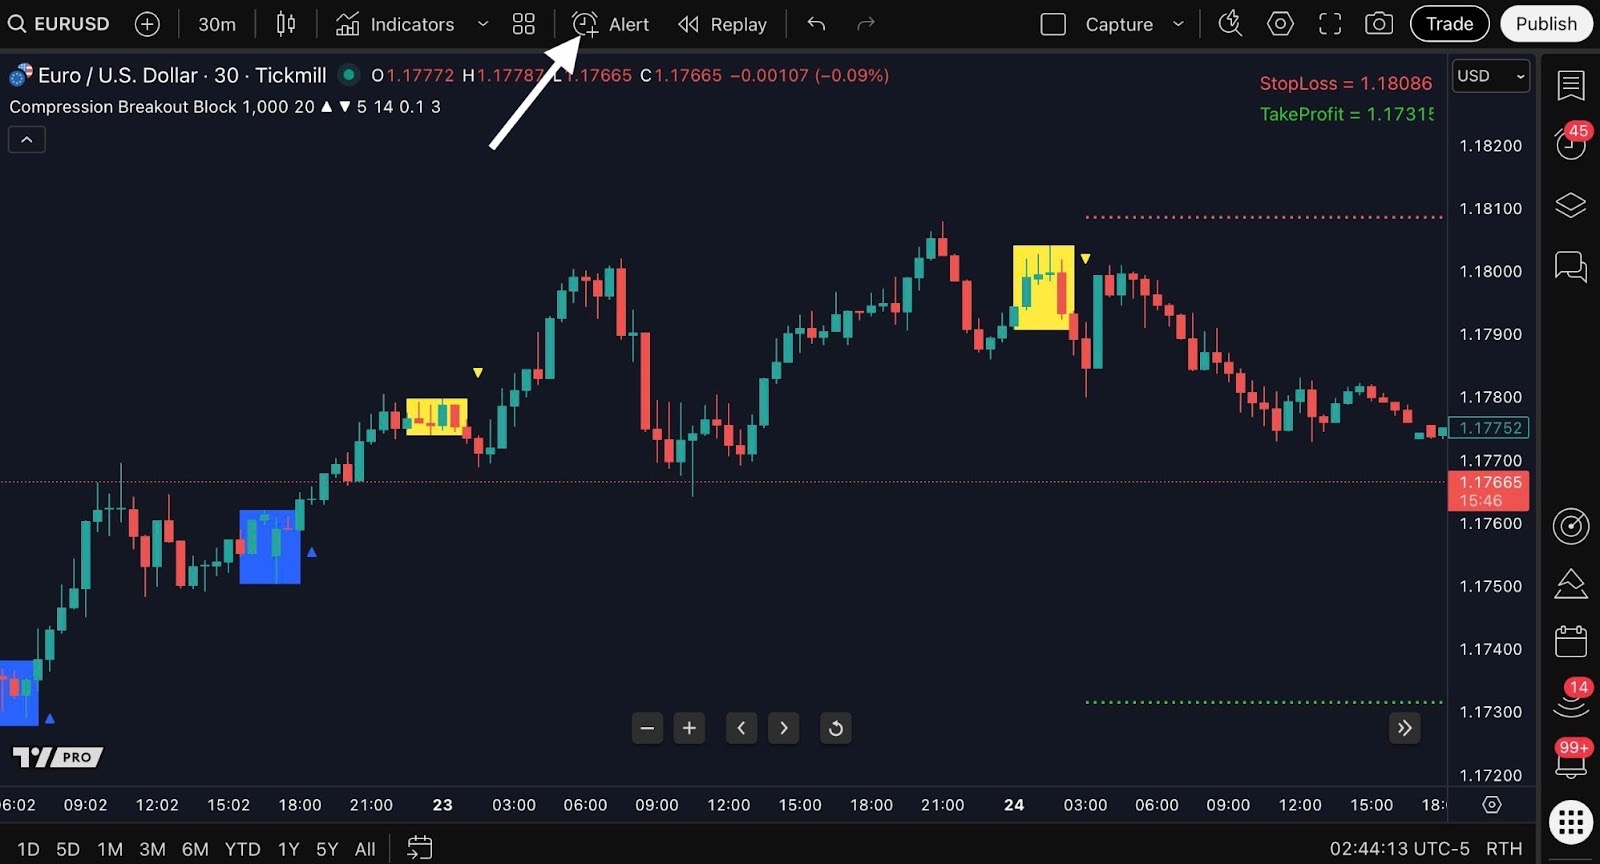Start bar Replay mode
Screen dimensions: 1600x864
coord(722,24)
